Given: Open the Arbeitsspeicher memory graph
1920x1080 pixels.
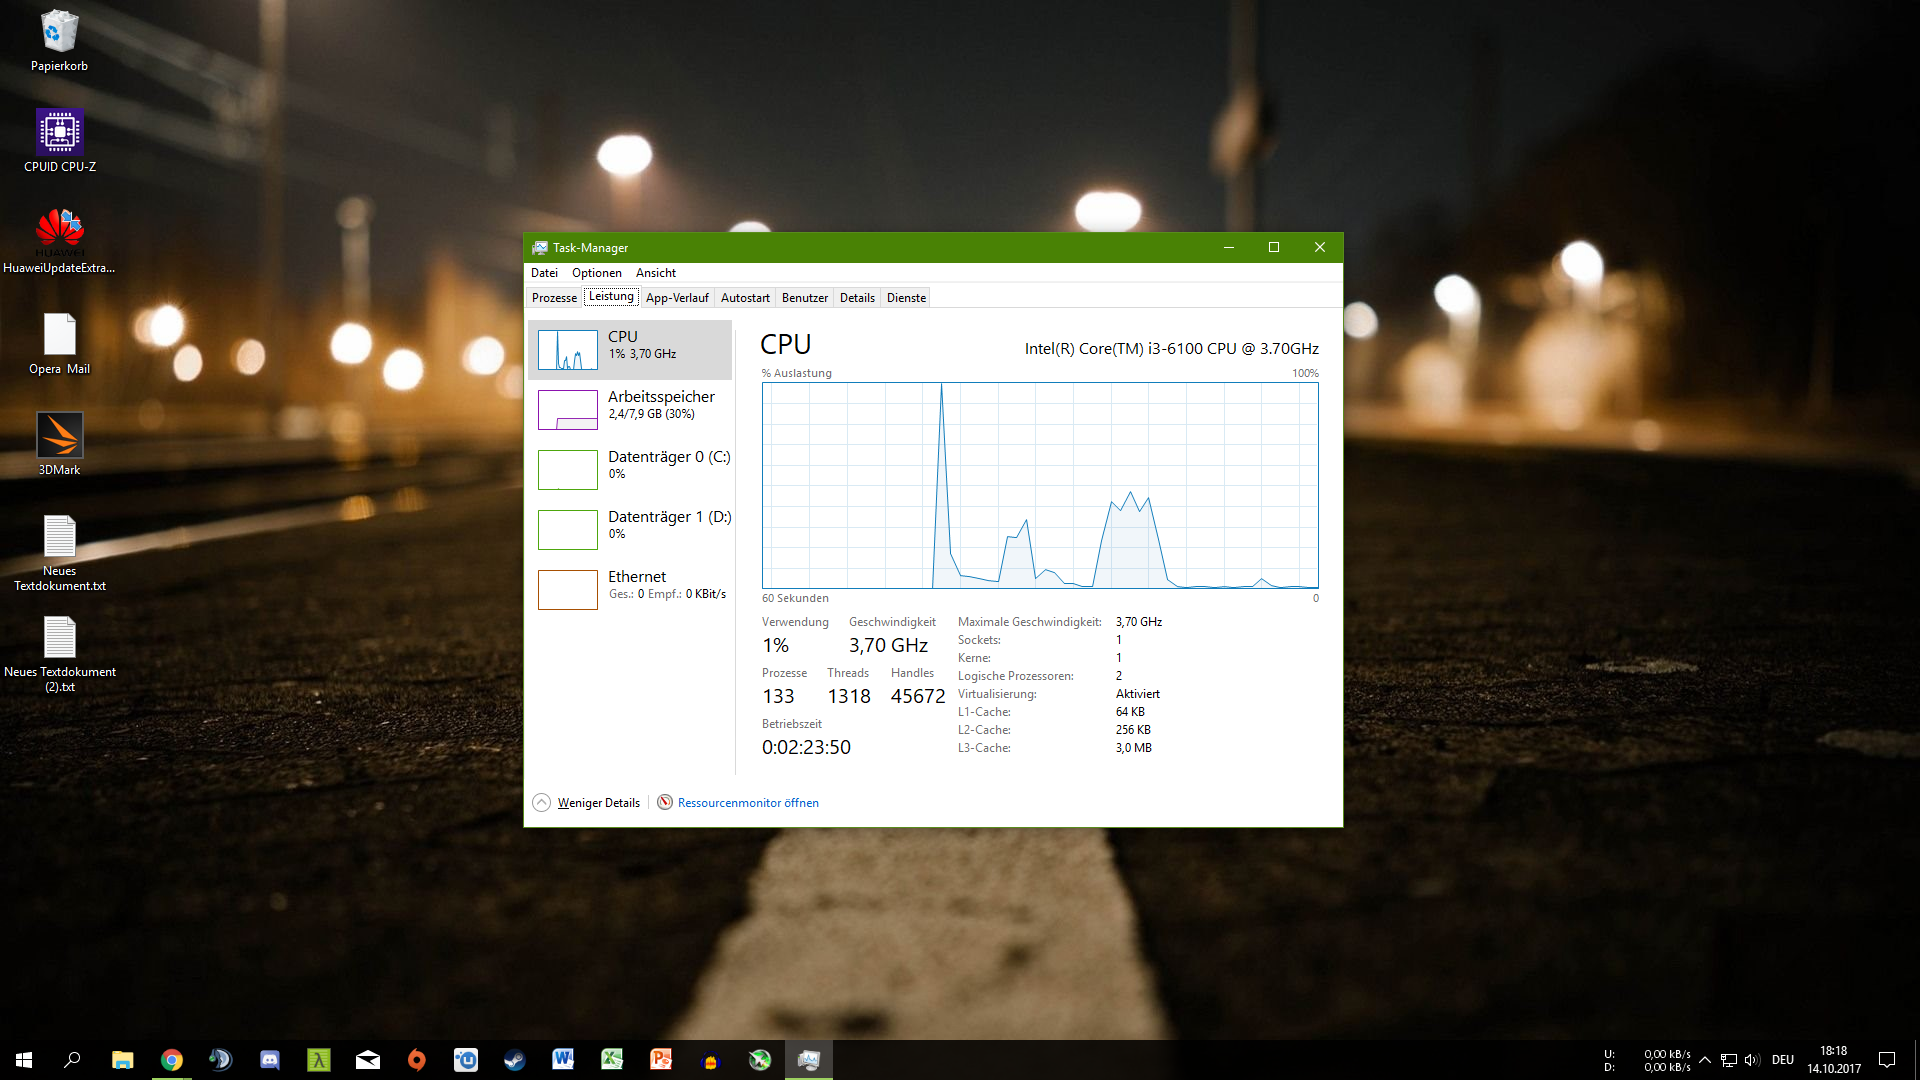Looking at the screenshot, I should tap(630, 409).
